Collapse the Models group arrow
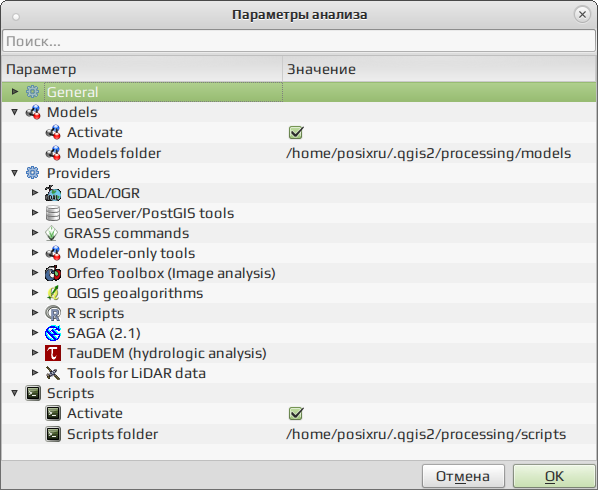 (14, 112)
